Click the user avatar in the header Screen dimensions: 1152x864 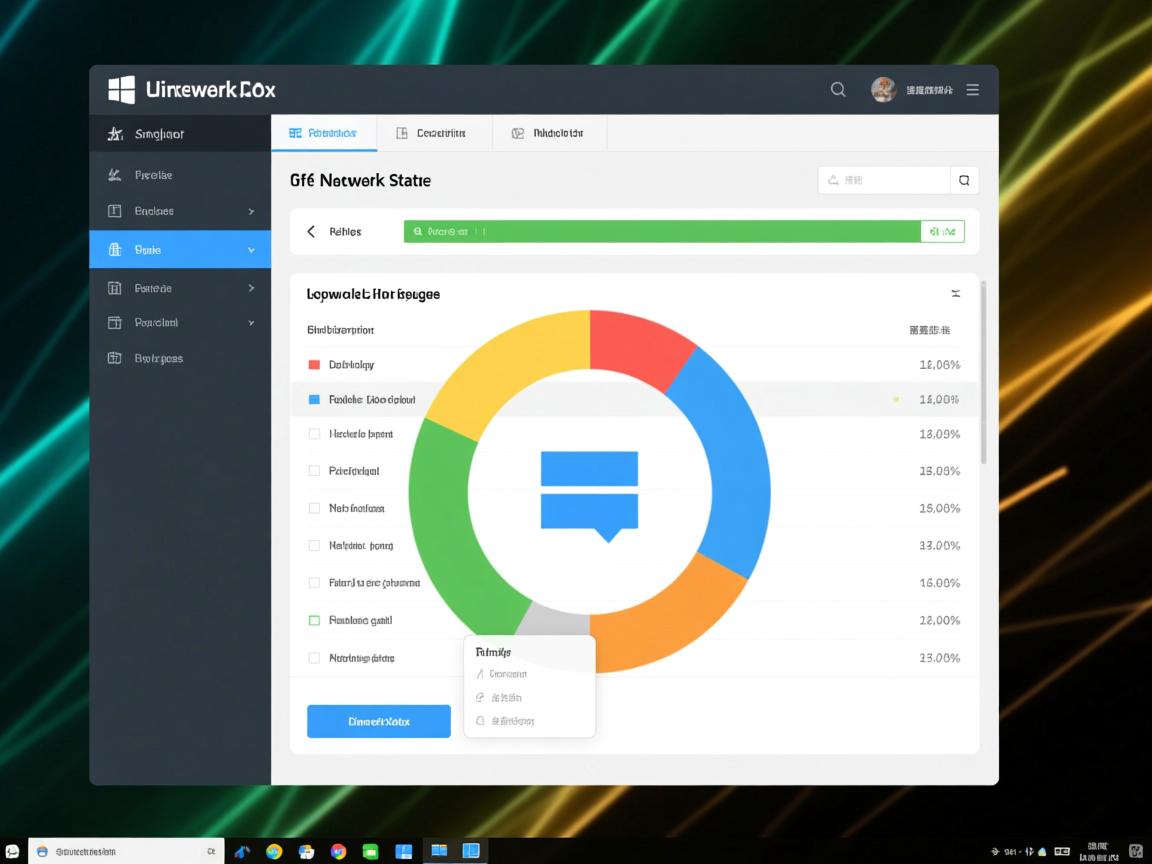(884, 89)
